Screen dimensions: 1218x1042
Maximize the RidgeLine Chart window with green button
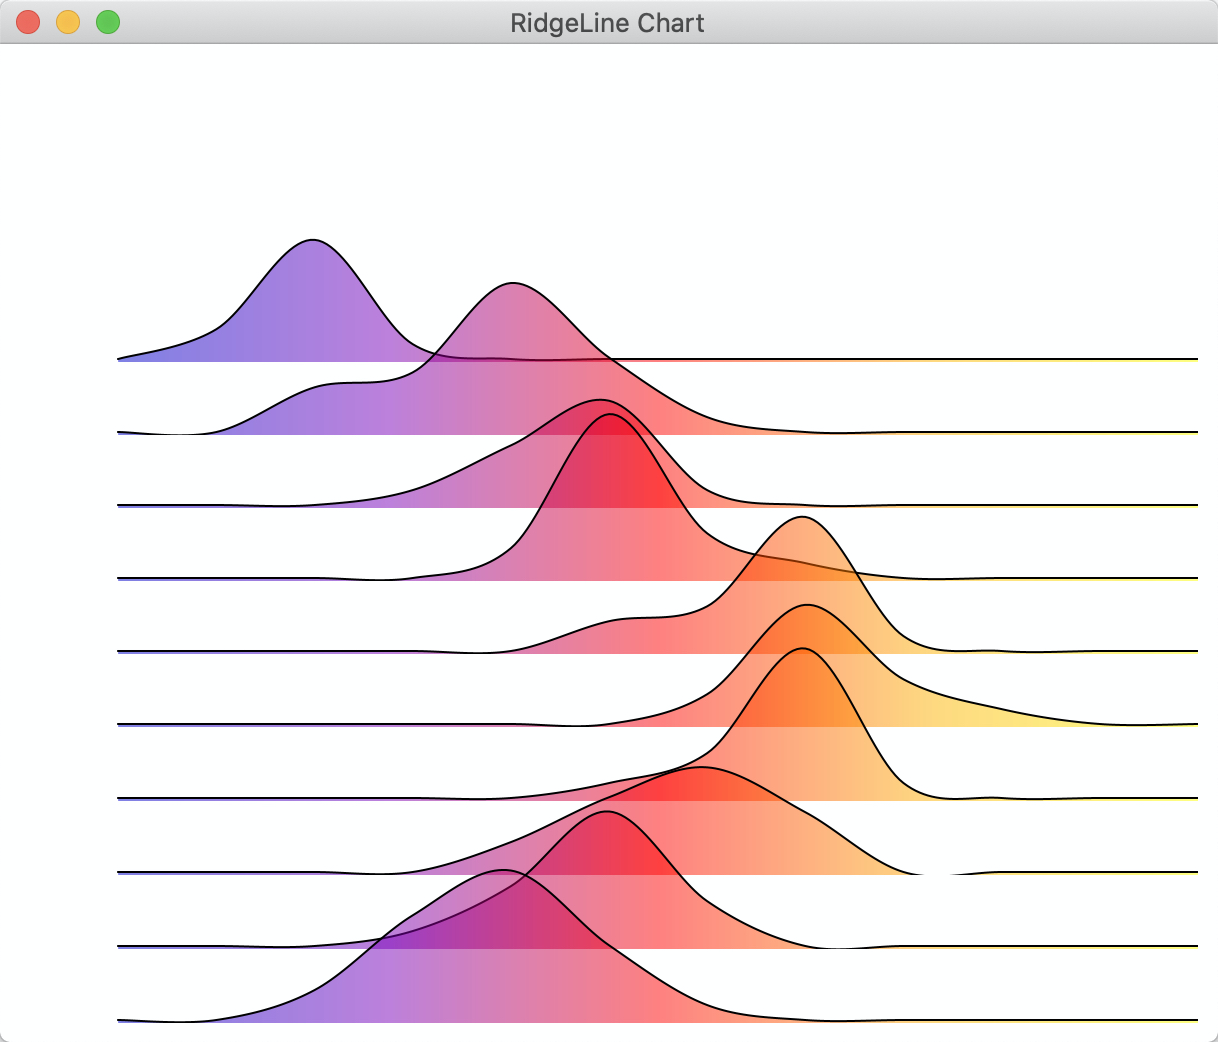click(108, 22)
